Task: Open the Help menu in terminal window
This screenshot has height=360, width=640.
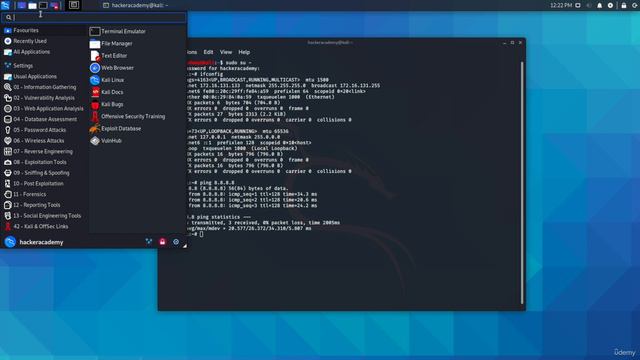Action: click(244, 52)
